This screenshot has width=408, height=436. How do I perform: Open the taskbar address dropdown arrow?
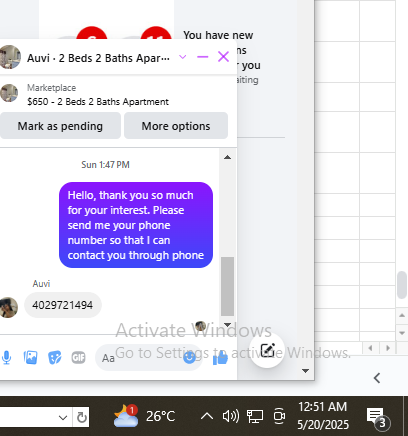click(63, 417)
